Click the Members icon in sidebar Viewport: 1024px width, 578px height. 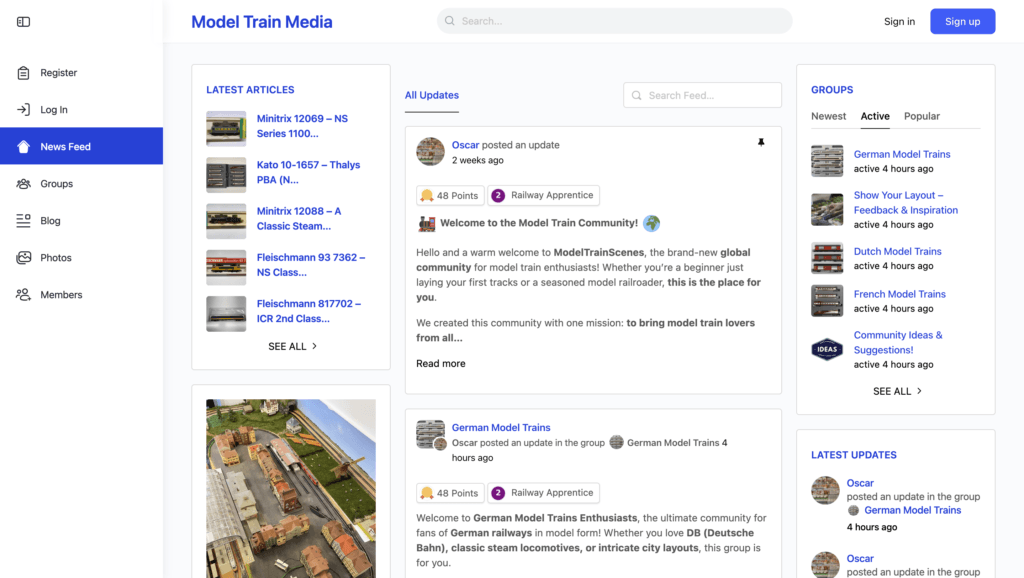(x=24, y=295)
